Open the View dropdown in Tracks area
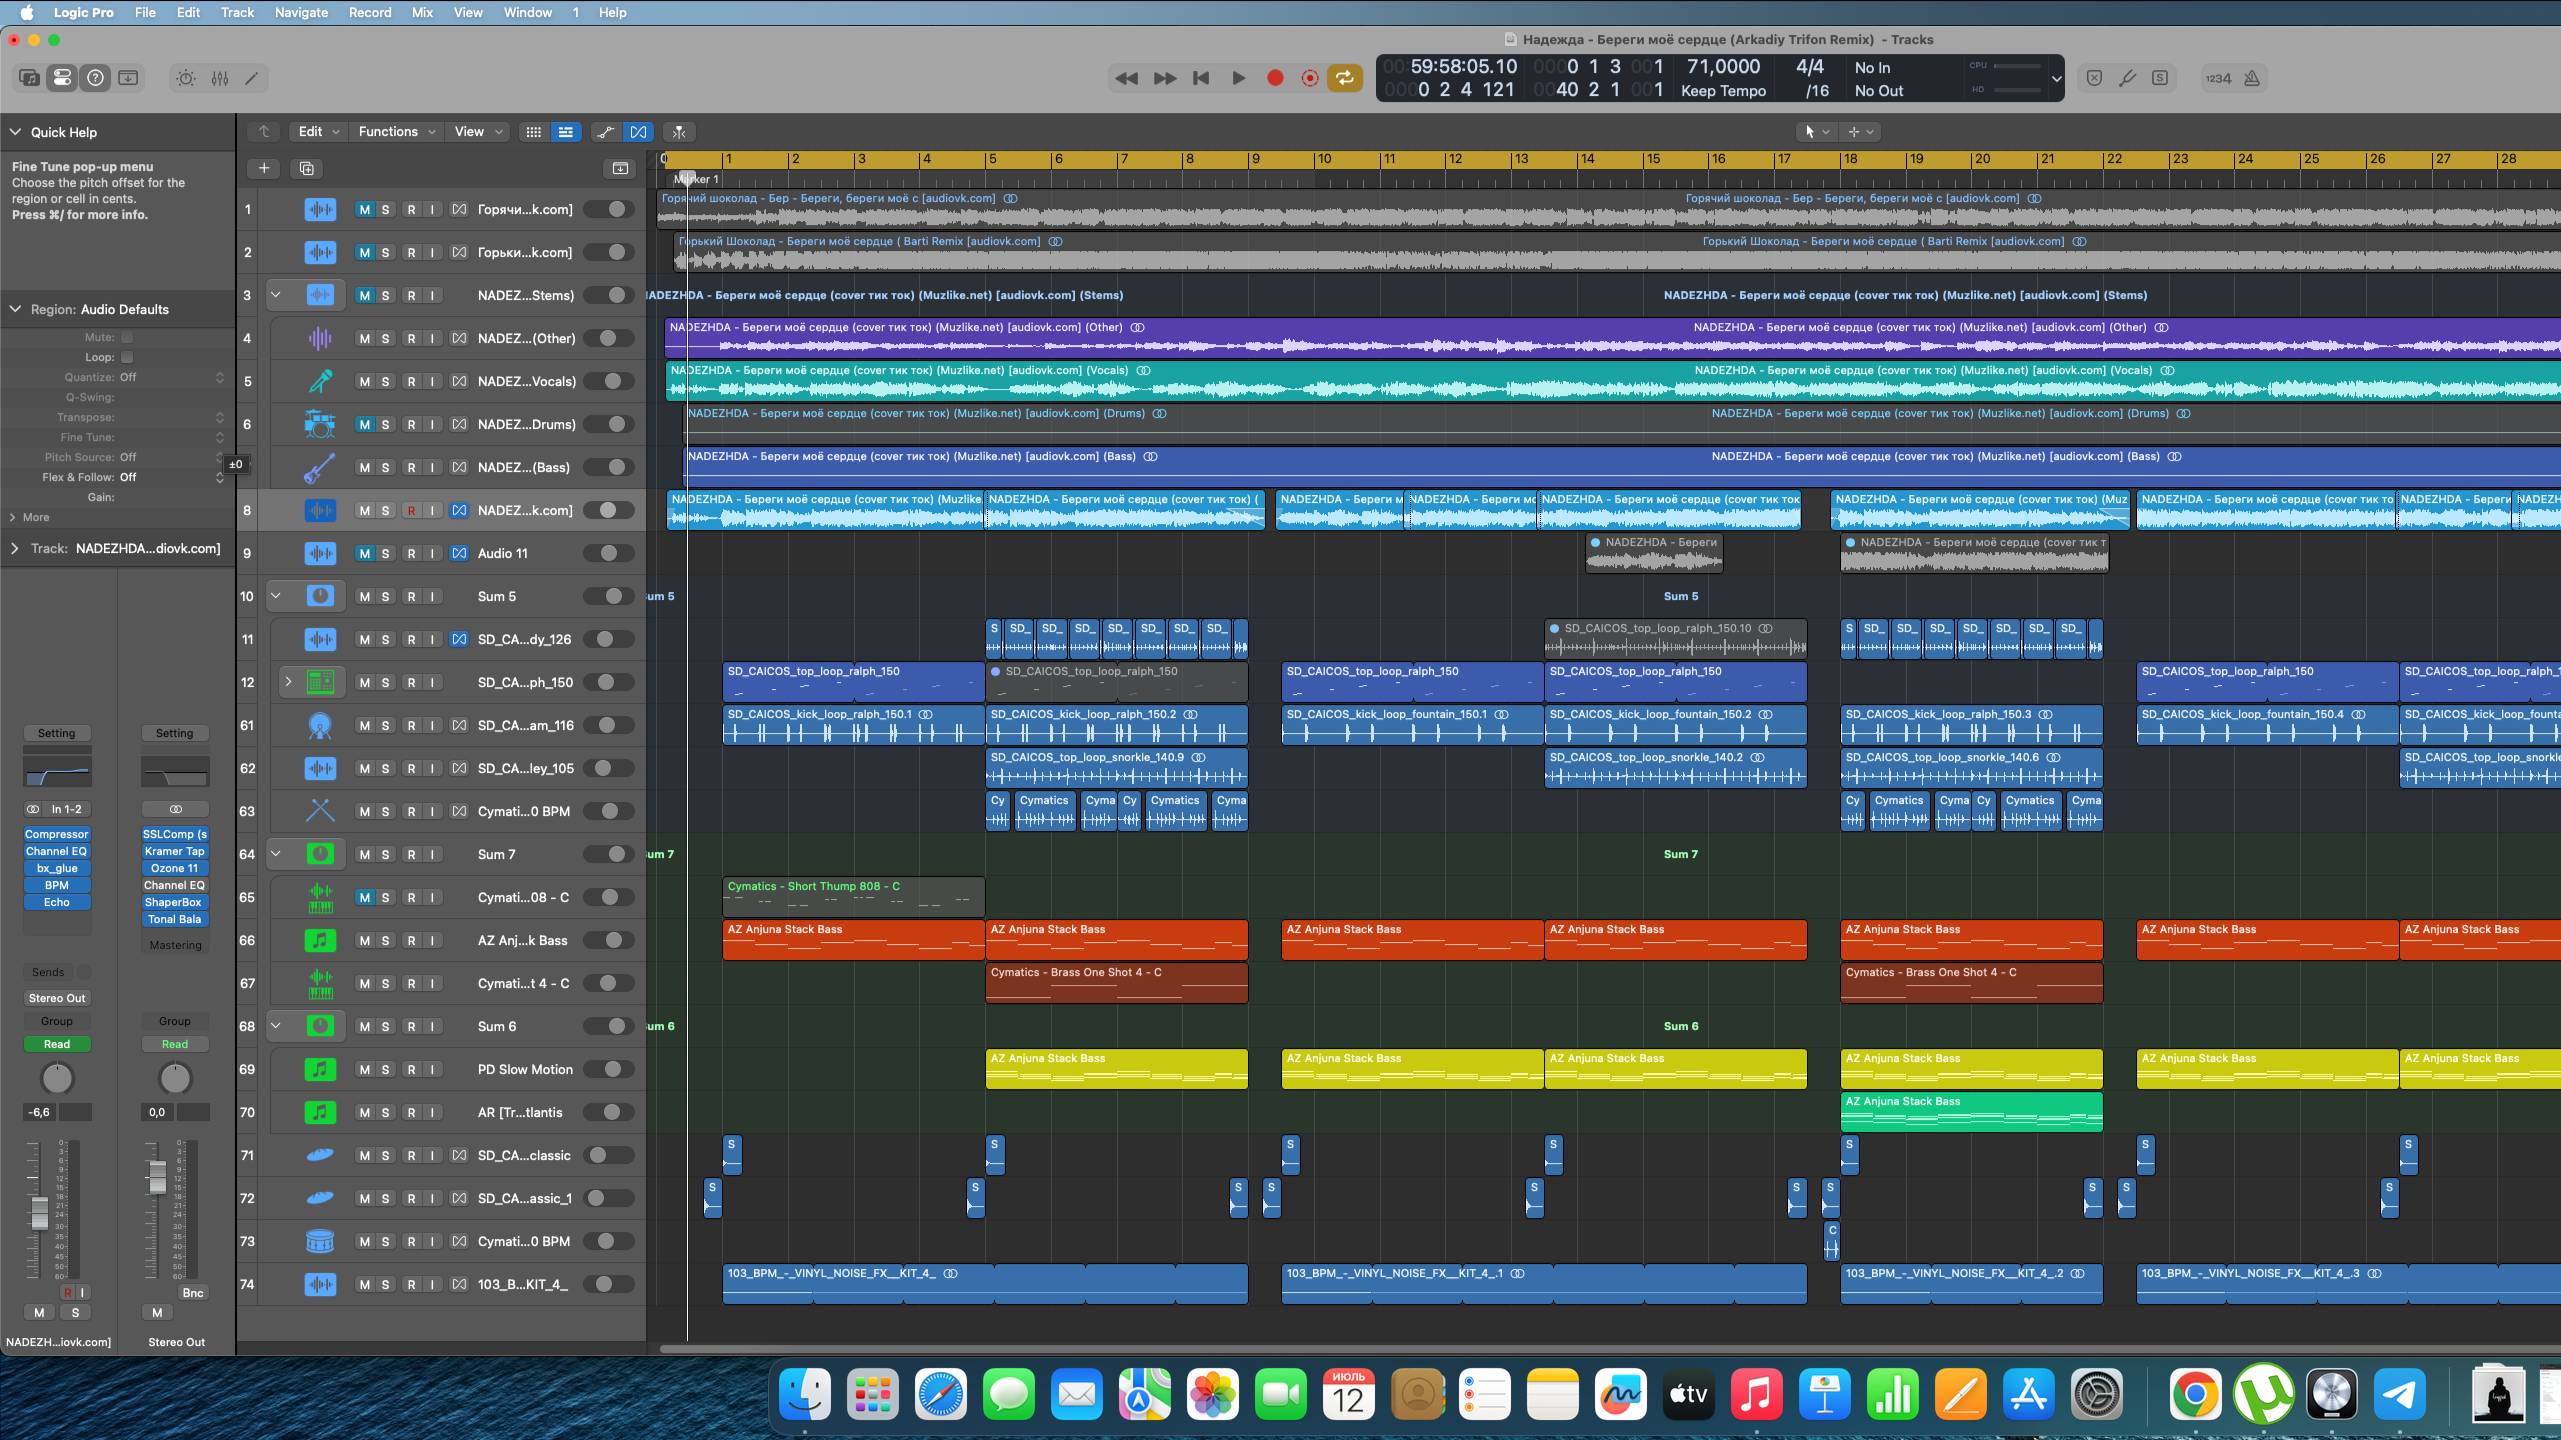Viewport: 2561px width, 1440px height. pyautogui.click(x=478, y=132)
